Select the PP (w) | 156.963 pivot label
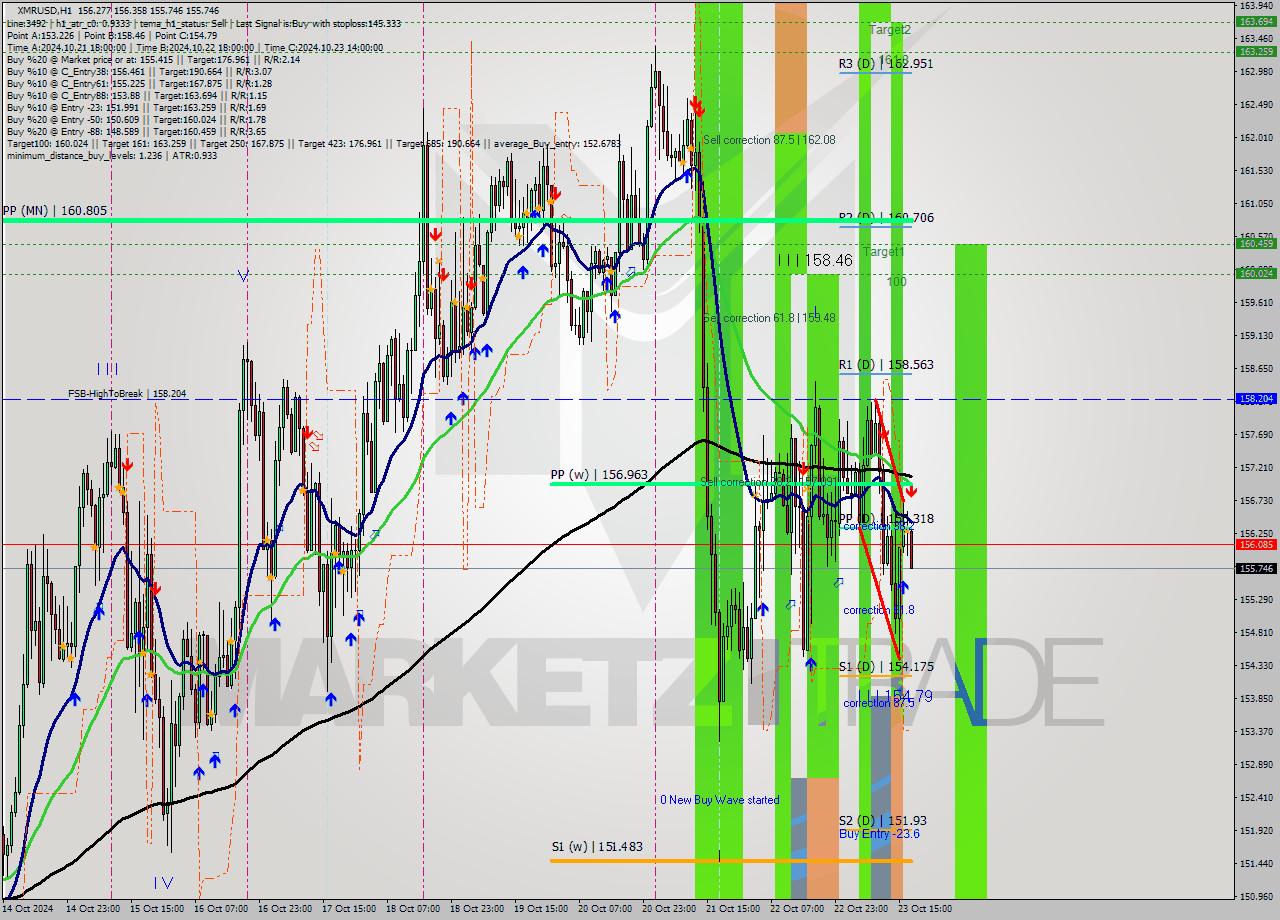 pyautogui.click(x=599, y=475)
